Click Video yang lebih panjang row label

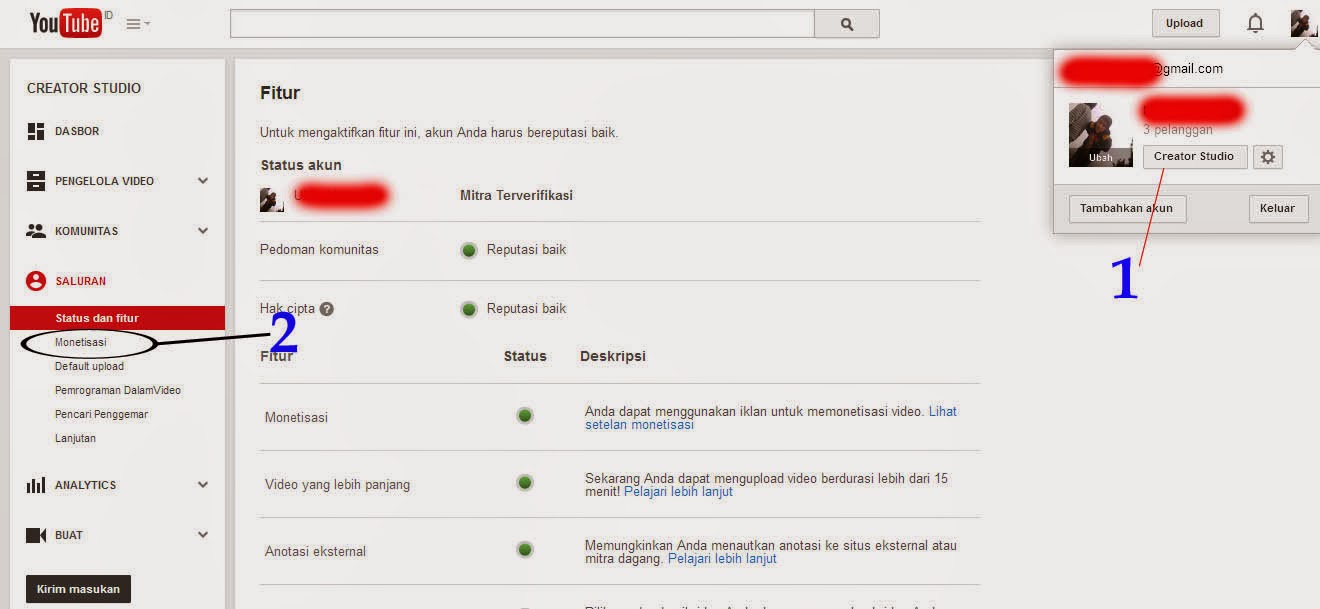point(337,485)
